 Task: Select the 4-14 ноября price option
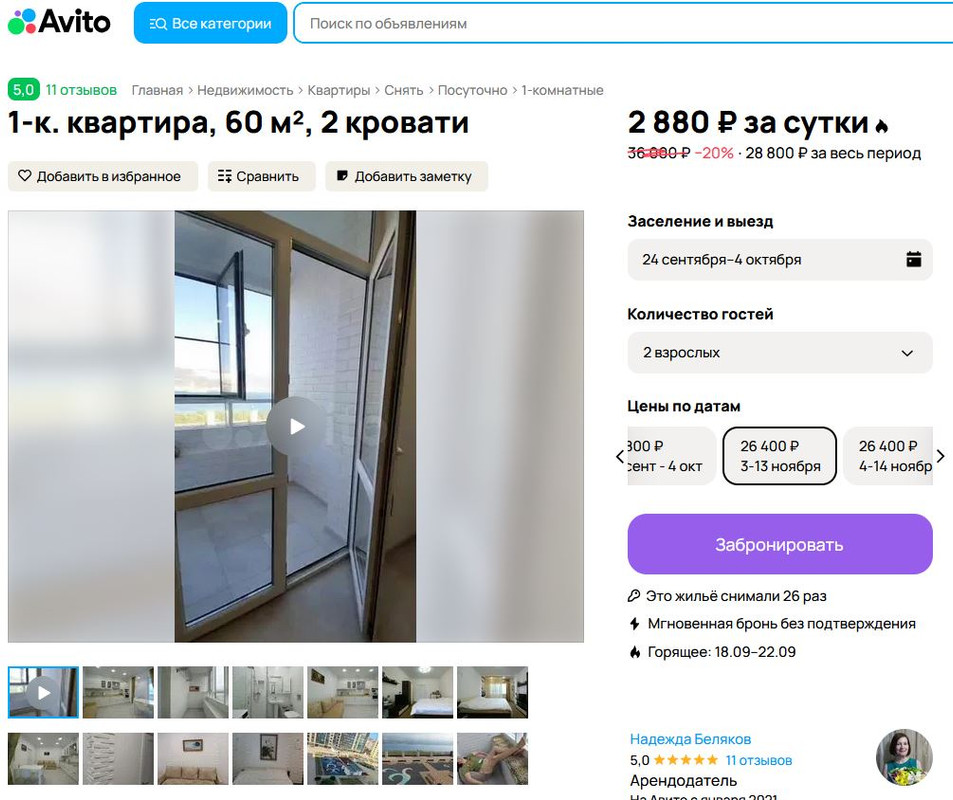coord(888,456)
